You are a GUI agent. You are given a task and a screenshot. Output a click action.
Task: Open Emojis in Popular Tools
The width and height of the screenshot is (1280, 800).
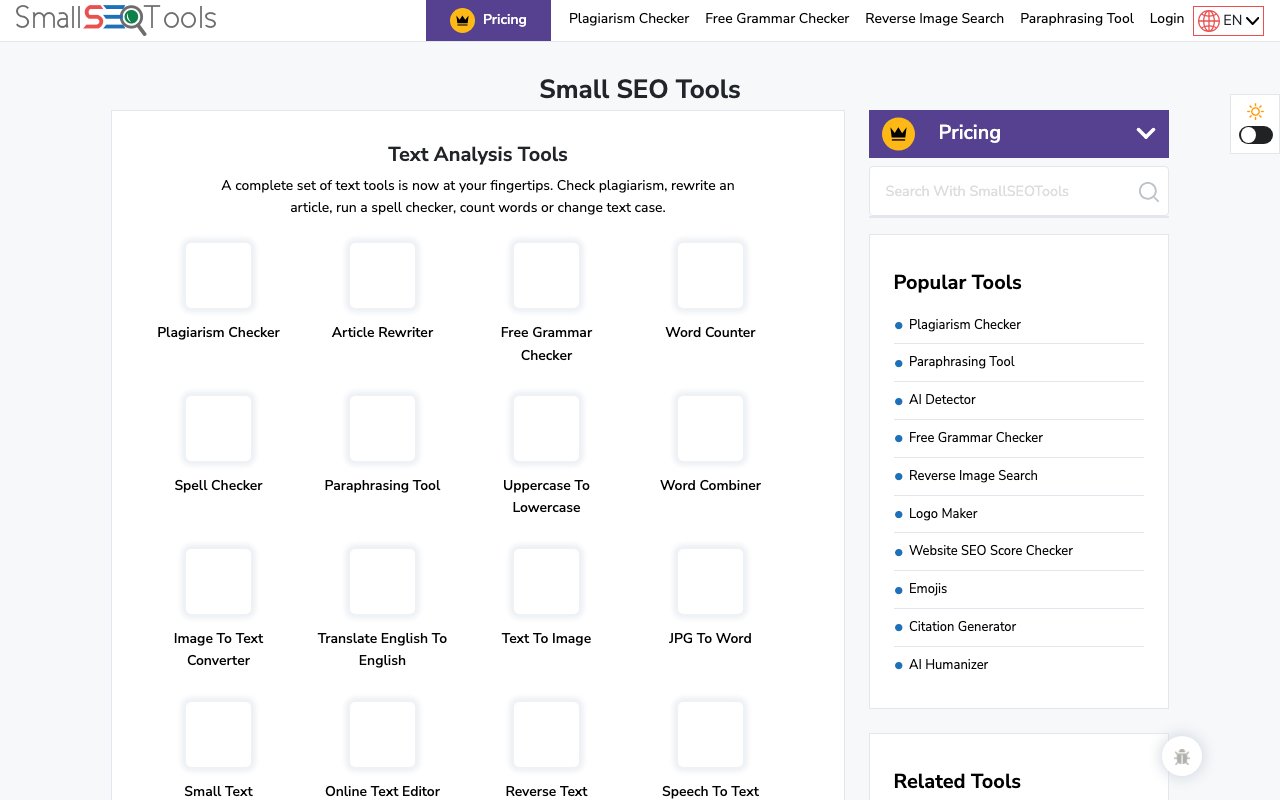click(928, 588)
